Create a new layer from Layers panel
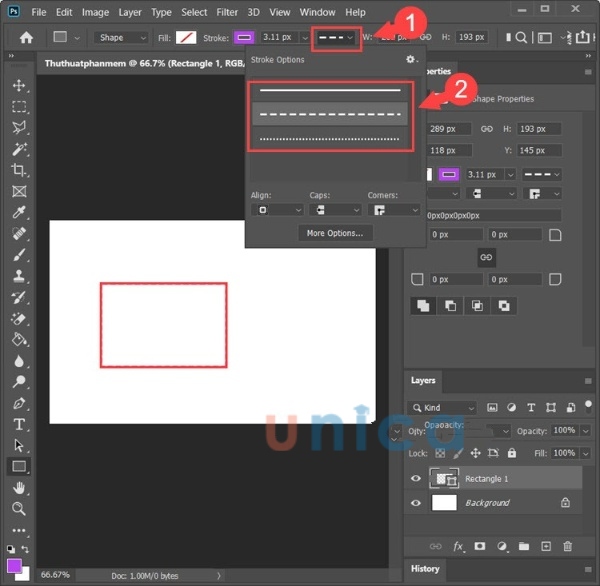The width and height of the screenshot is (600, 586). (546, 546)
